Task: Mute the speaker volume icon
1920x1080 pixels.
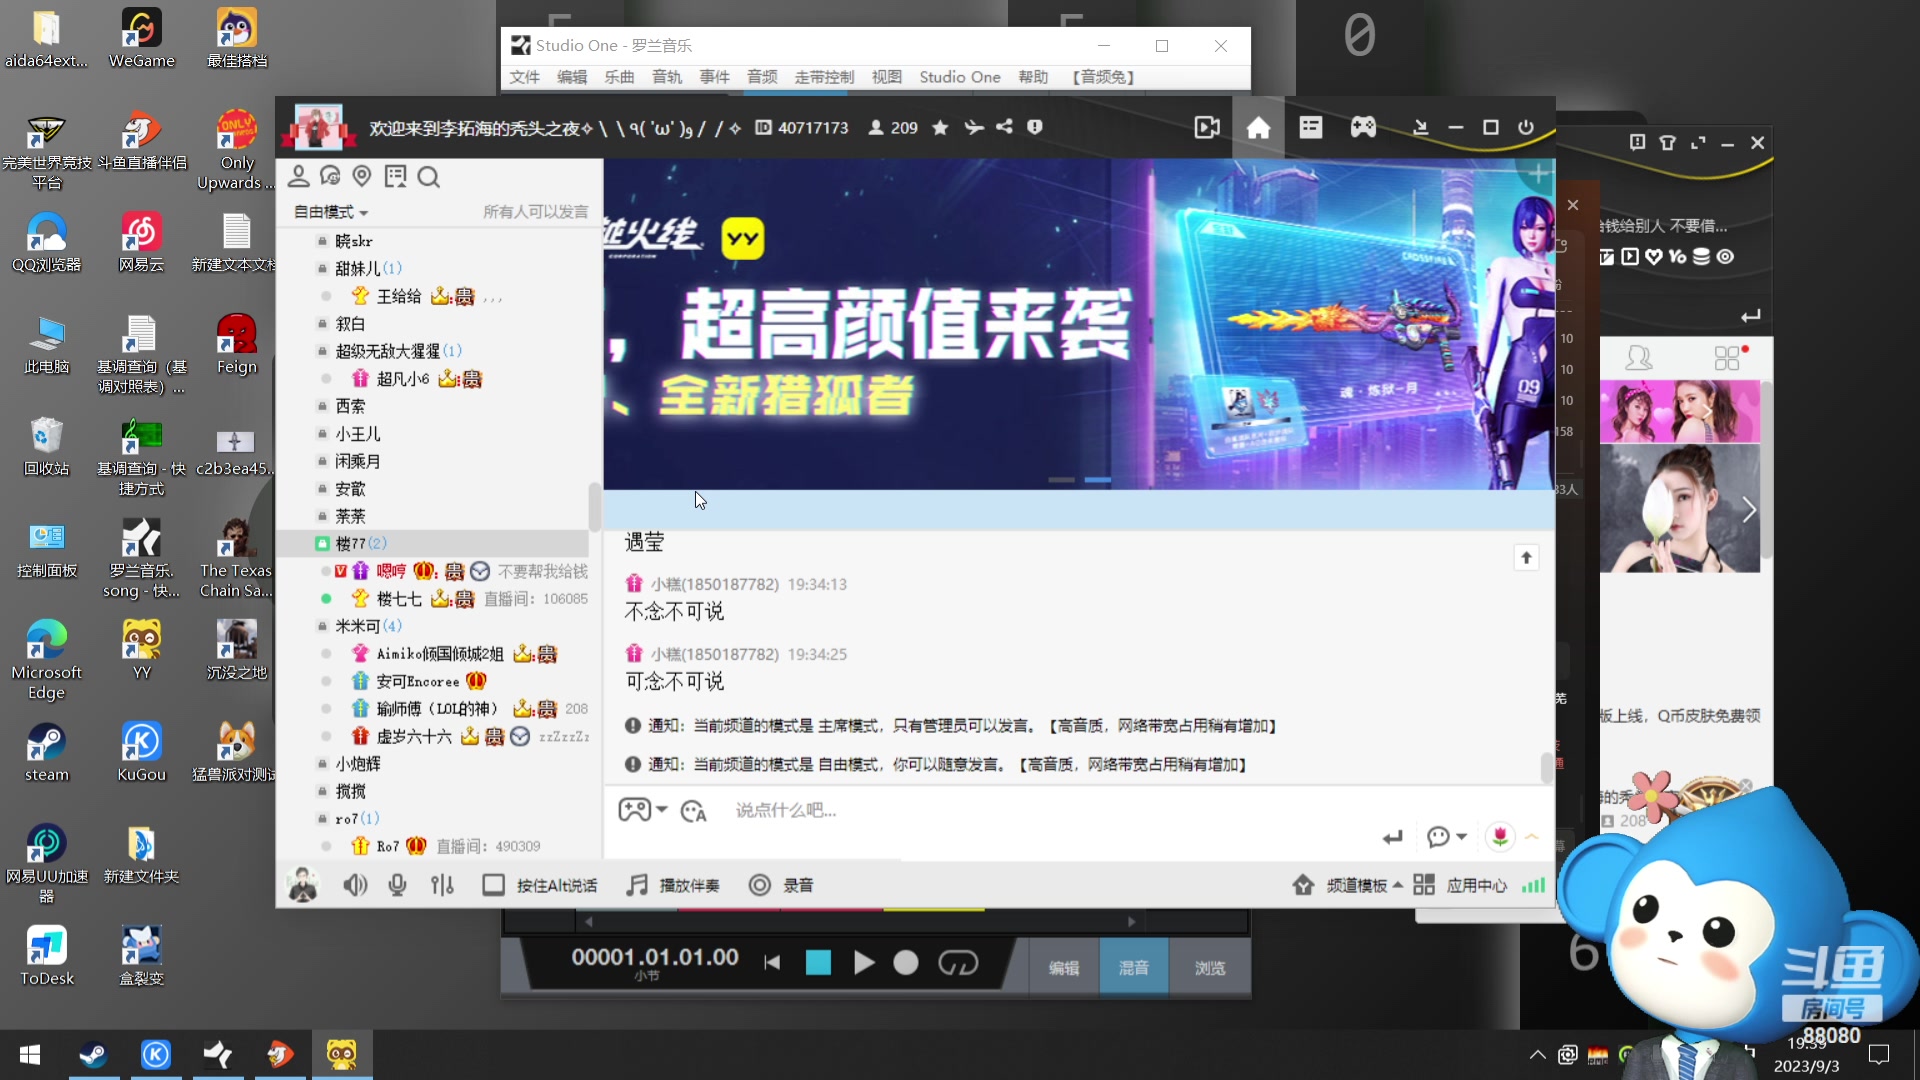Action: pyautogui.click(x=355, y=885)
